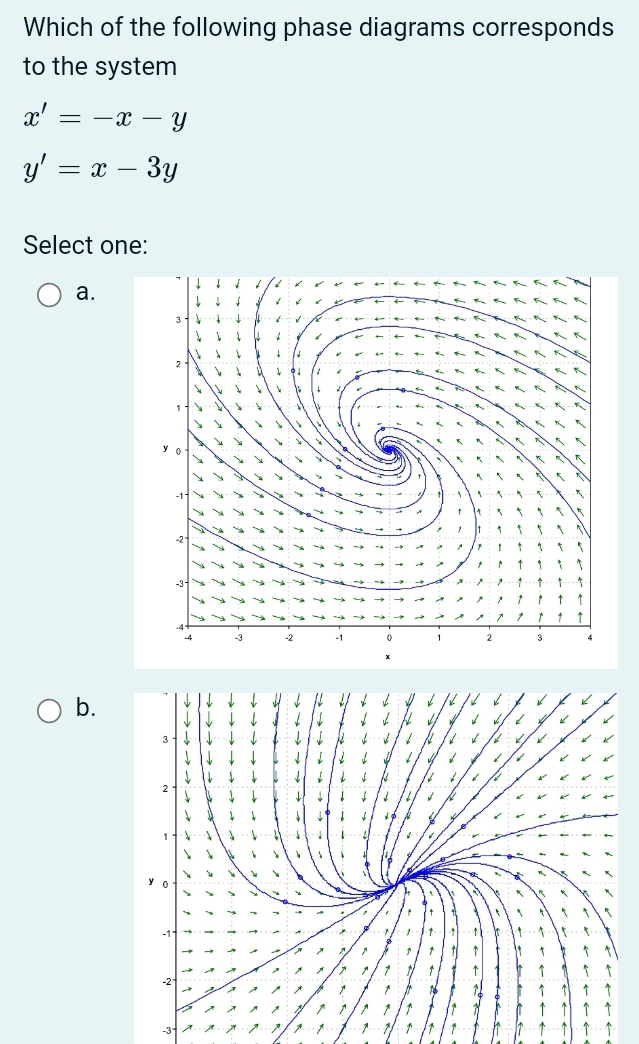The height and width of the screenshot is (1044, 639).
Task: Select answer option b radio button
Action: 49,710
